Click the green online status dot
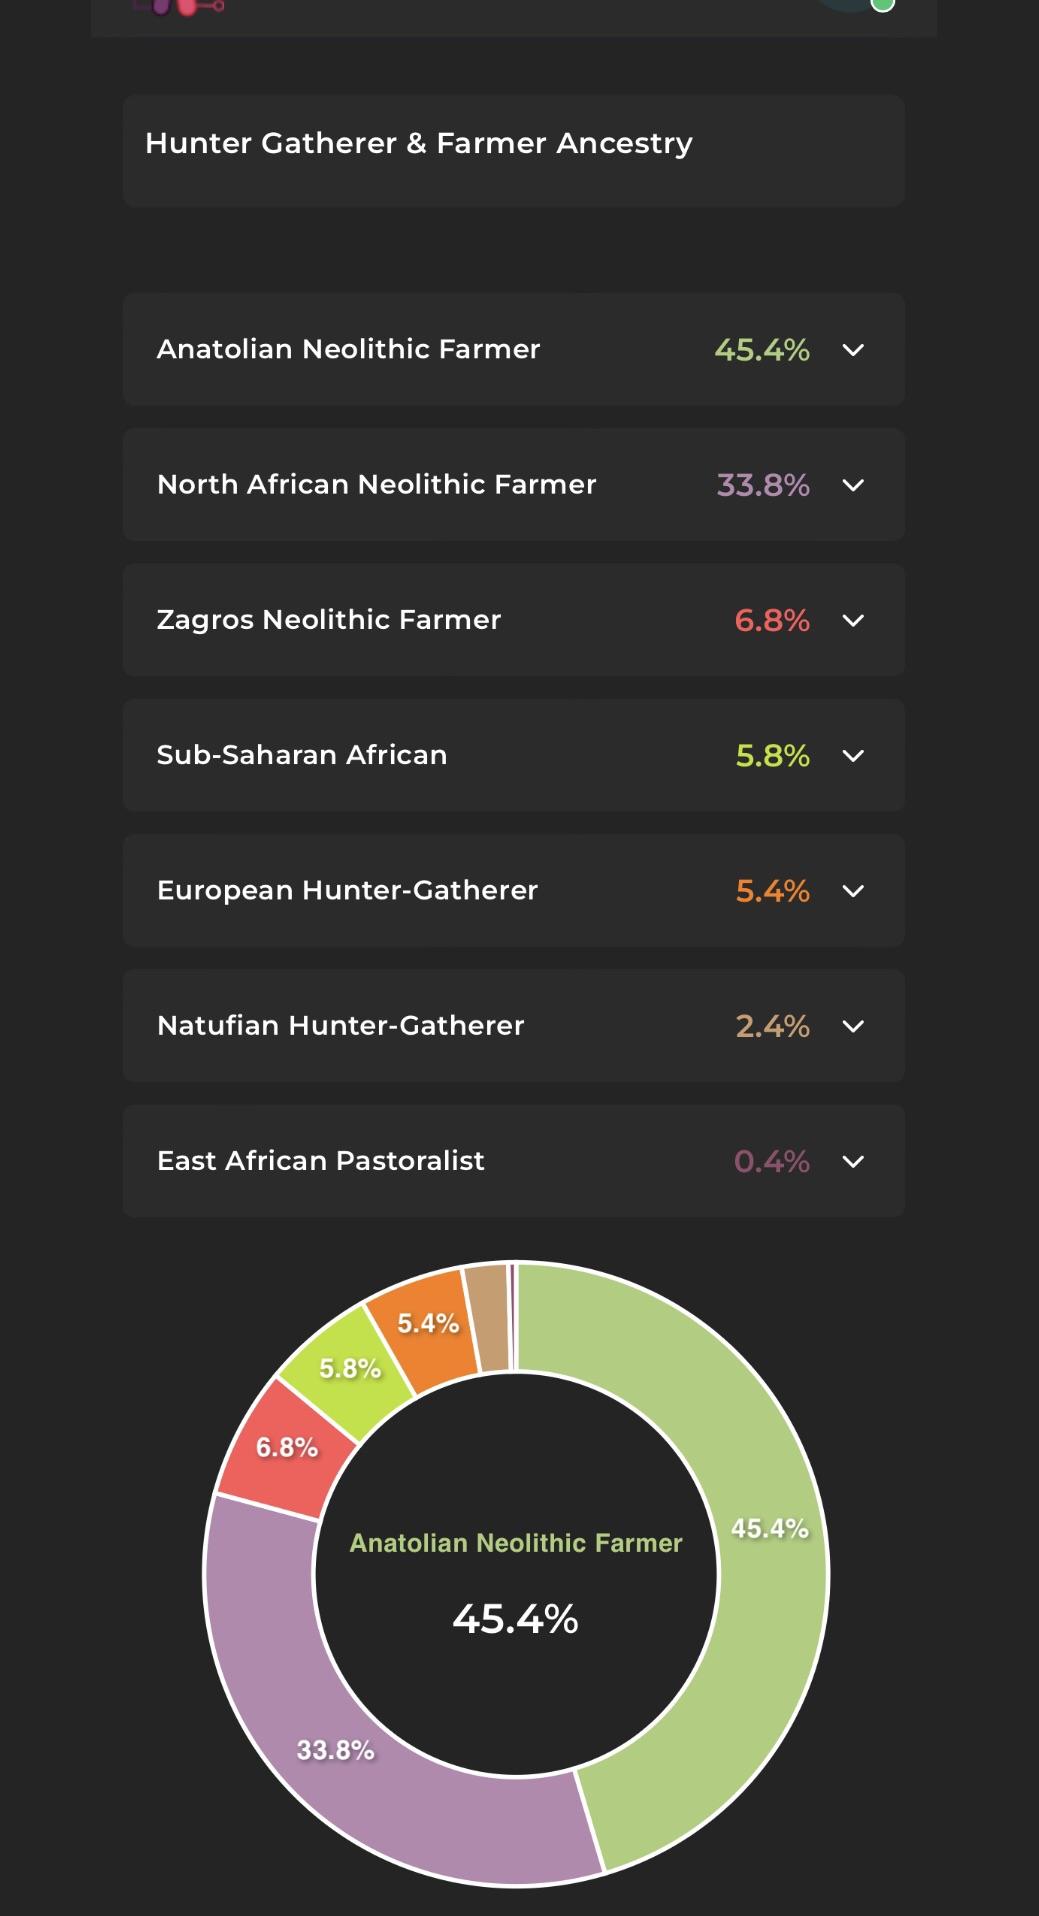 point(882,4)
